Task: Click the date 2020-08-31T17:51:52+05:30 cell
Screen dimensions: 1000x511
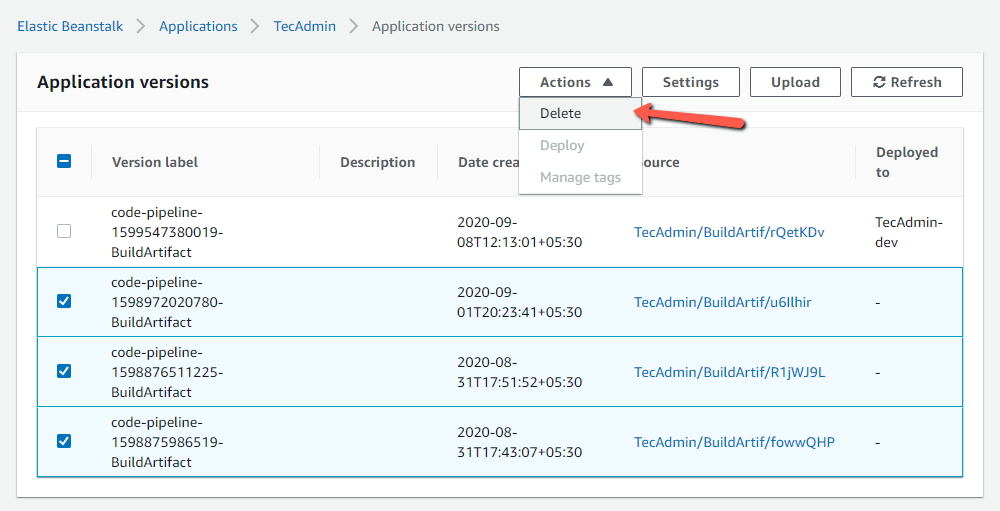Action: [520, 373]
